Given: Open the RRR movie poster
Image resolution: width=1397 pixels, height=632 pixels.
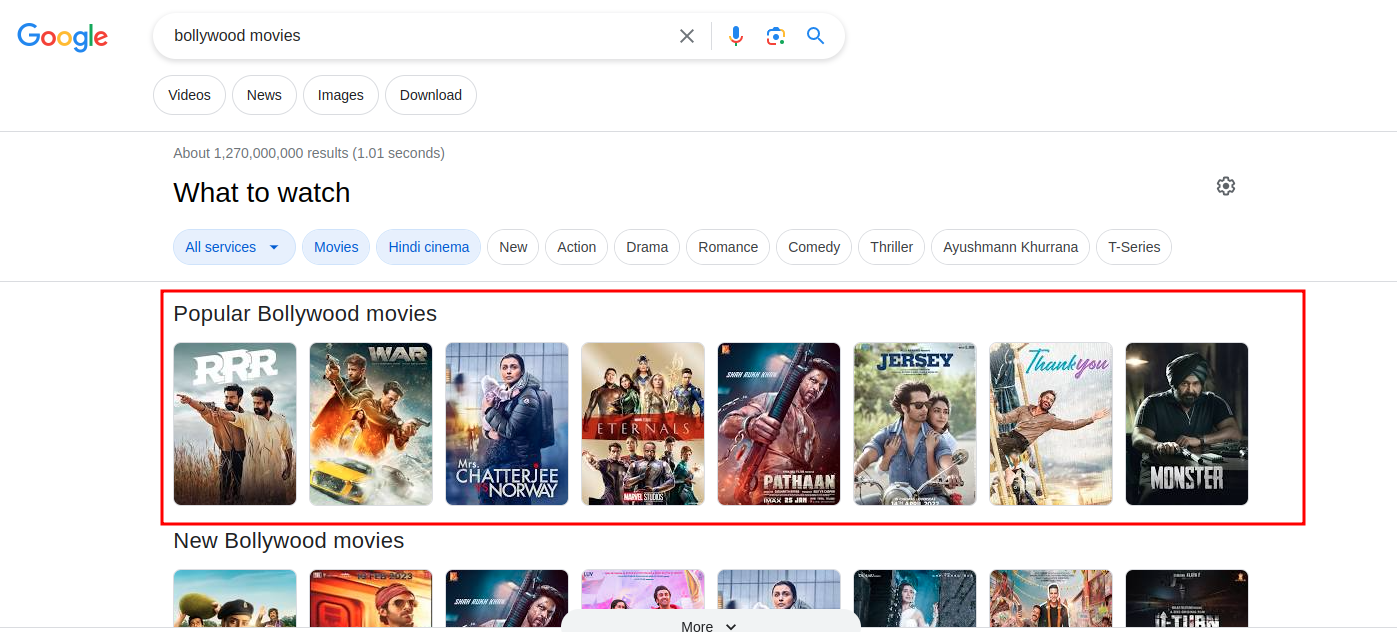Looking at the screenshot, I should [235, 424].
